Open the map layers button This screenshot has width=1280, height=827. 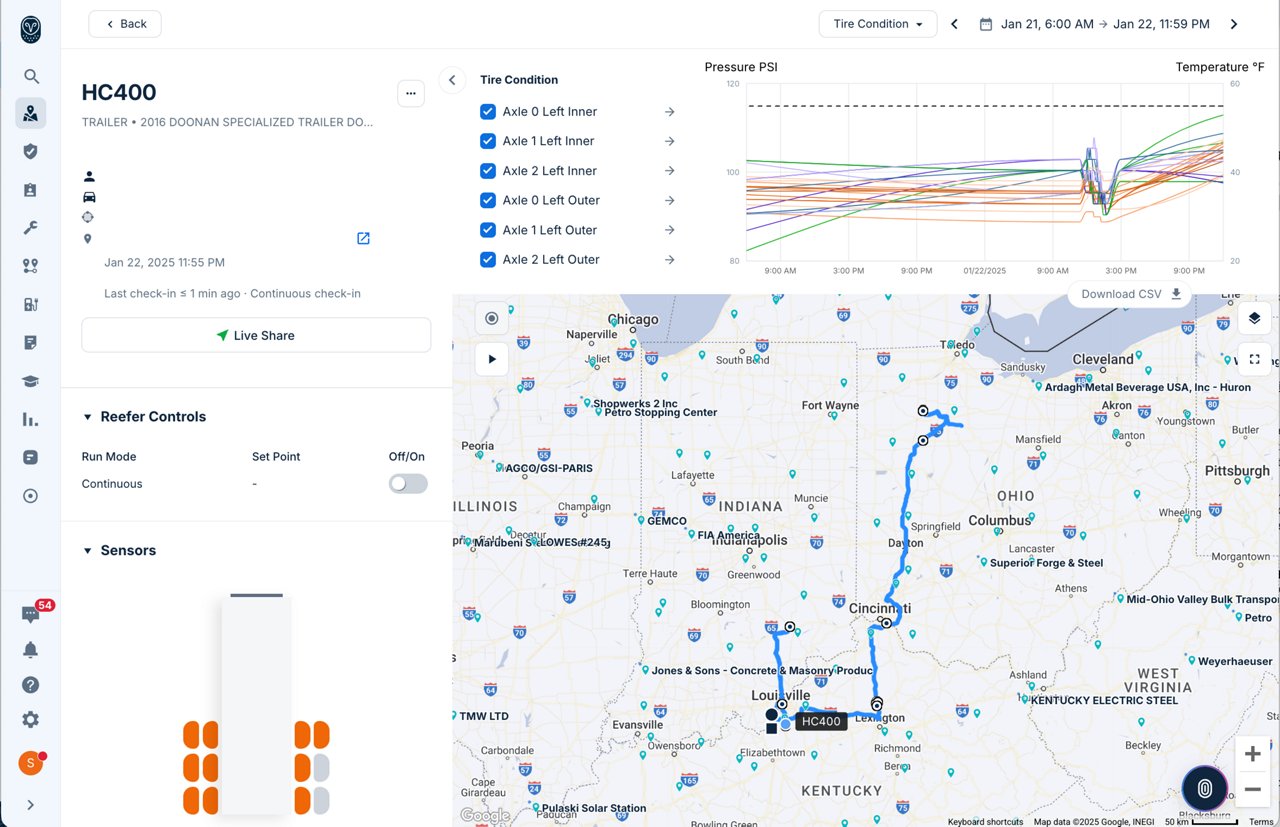[1254, 319]
